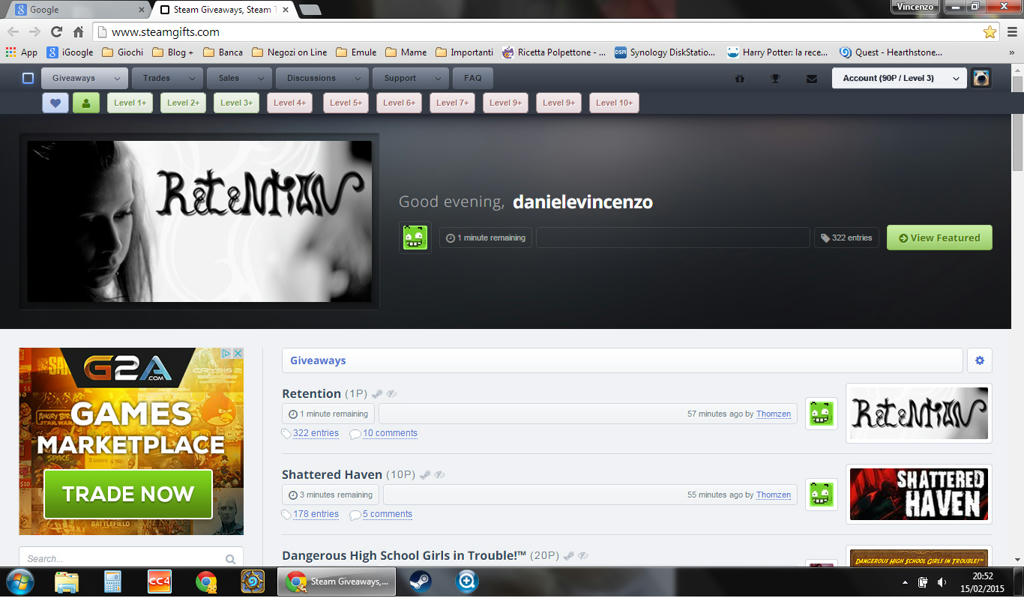Open the Shattered Haven thumbnail image

tap(919, 494)
